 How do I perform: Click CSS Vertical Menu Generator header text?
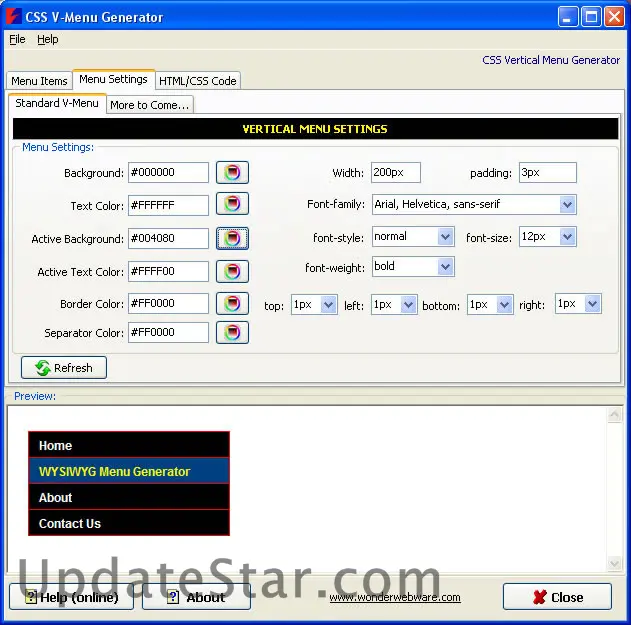coord(551,60)
